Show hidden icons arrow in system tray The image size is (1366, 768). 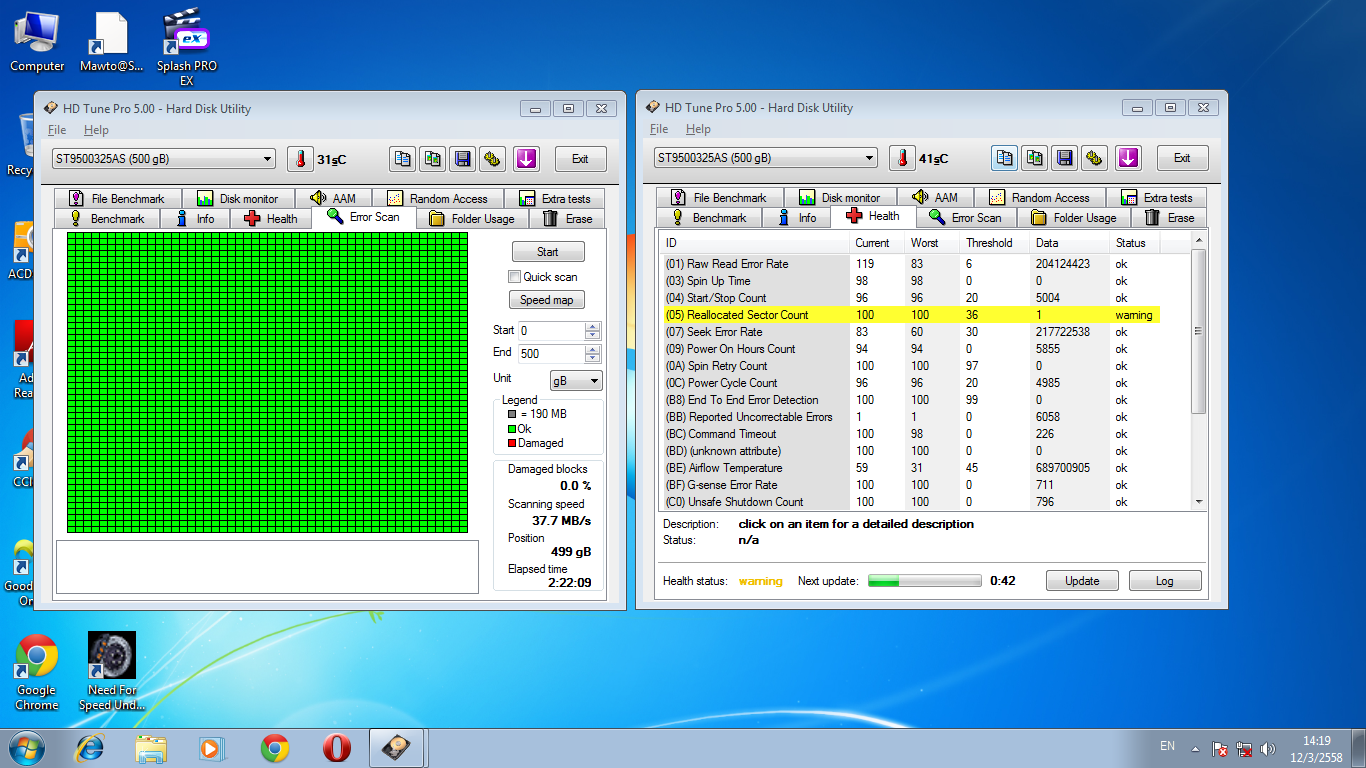pos(1195,748)
